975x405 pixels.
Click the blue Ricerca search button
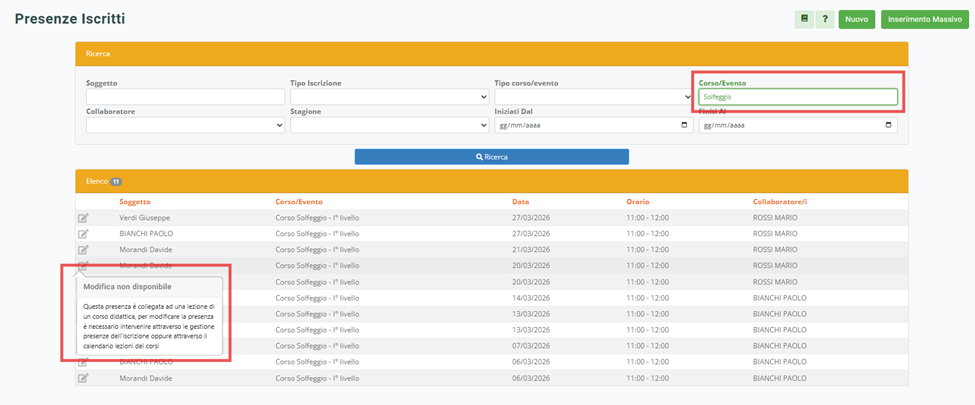492,157
